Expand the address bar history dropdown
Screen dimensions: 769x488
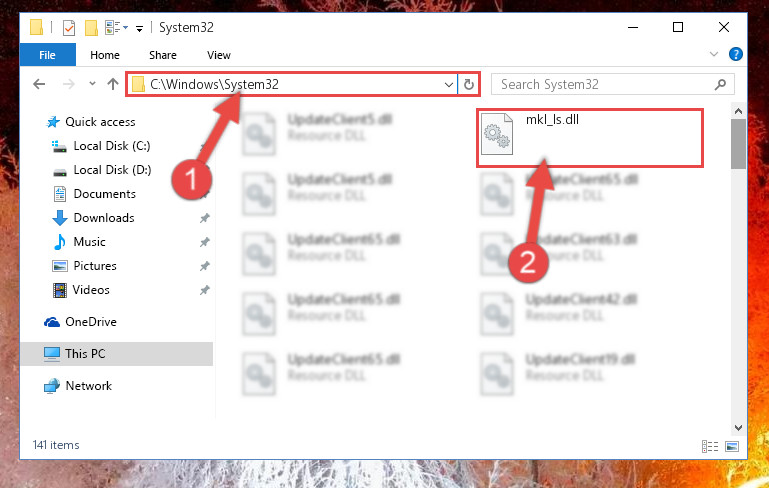[x=448, y=84]
